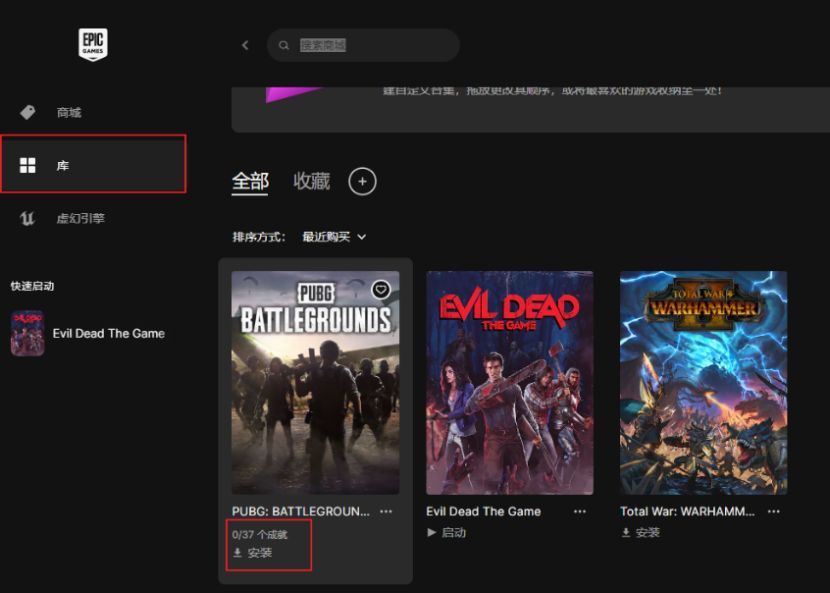The image size is (830, 593).
Task: Click the Evil Dead The Game card title
Action: click(483, 511)
